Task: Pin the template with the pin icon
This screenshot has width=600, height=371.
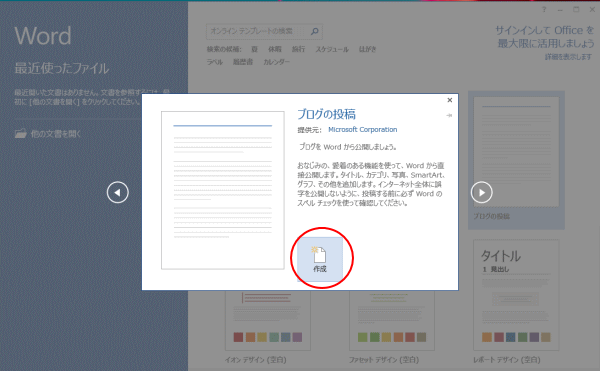Action: pyautogui.click(x=449, y=115)
